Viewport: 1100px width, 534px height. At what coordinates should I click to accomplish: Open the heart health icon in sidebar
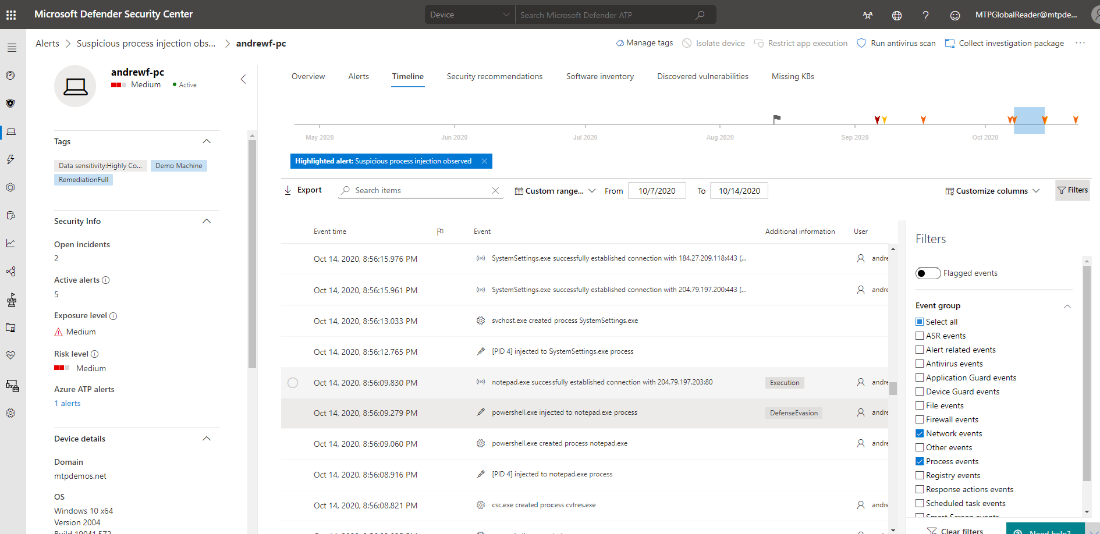pyautogui.click(x=11, y=355)
